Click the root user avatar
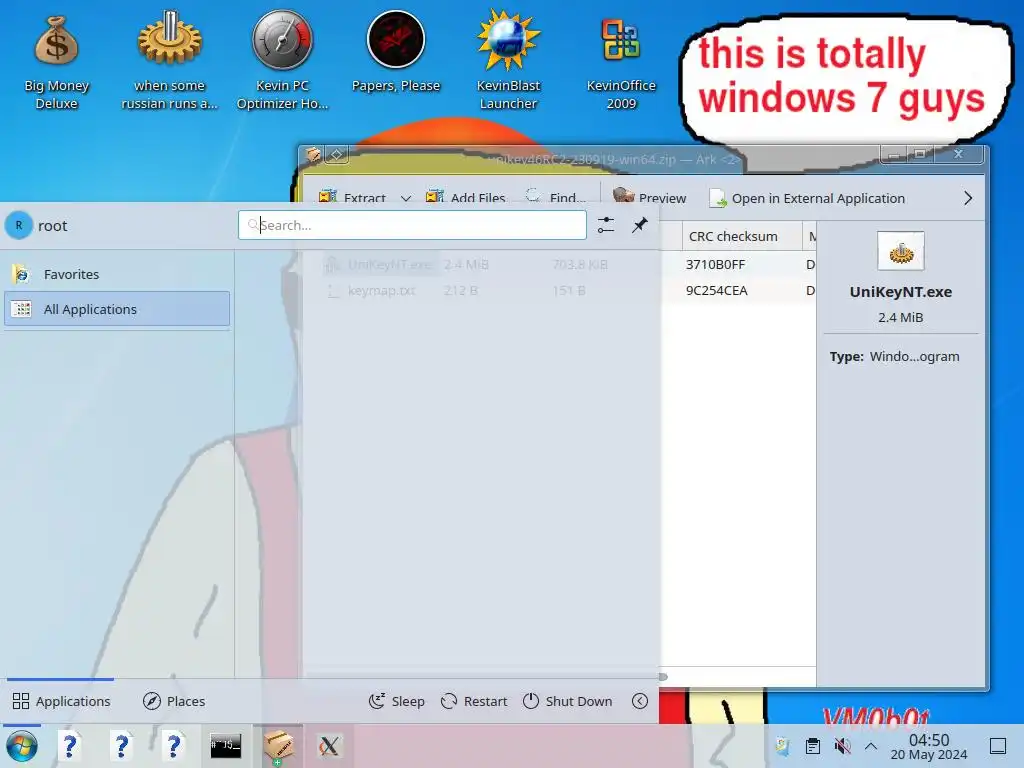 point(19,225)
